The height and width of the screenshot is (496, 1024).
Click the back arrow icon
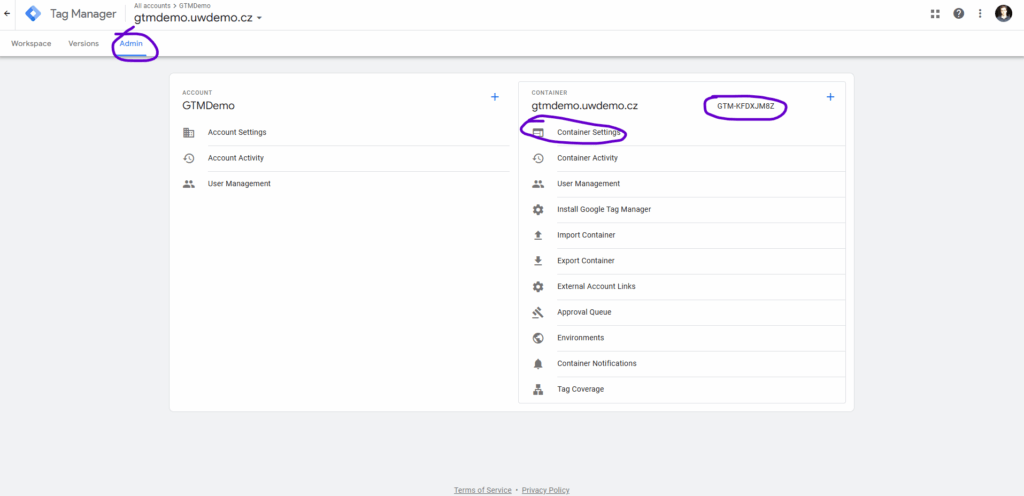click(8, 14)
